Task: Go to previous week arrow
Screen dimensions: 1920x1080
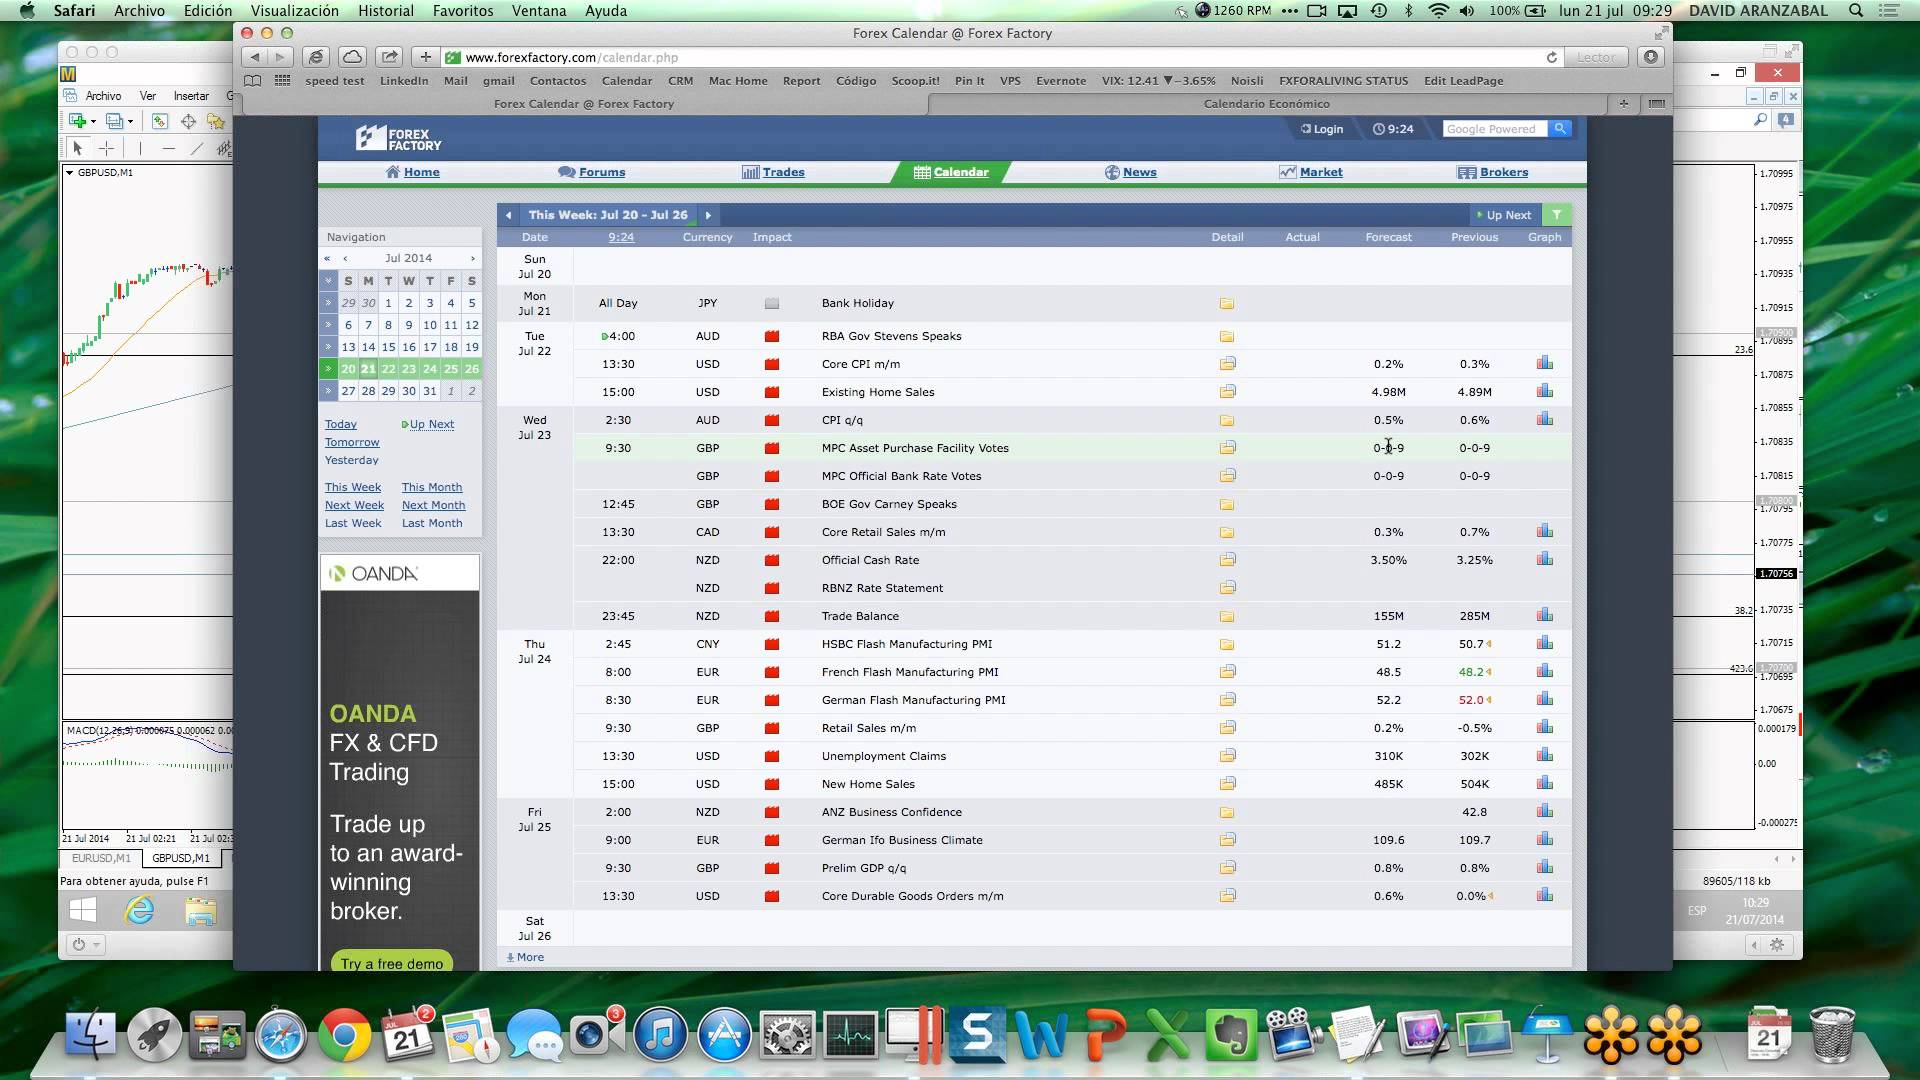Action: [508, 215]
